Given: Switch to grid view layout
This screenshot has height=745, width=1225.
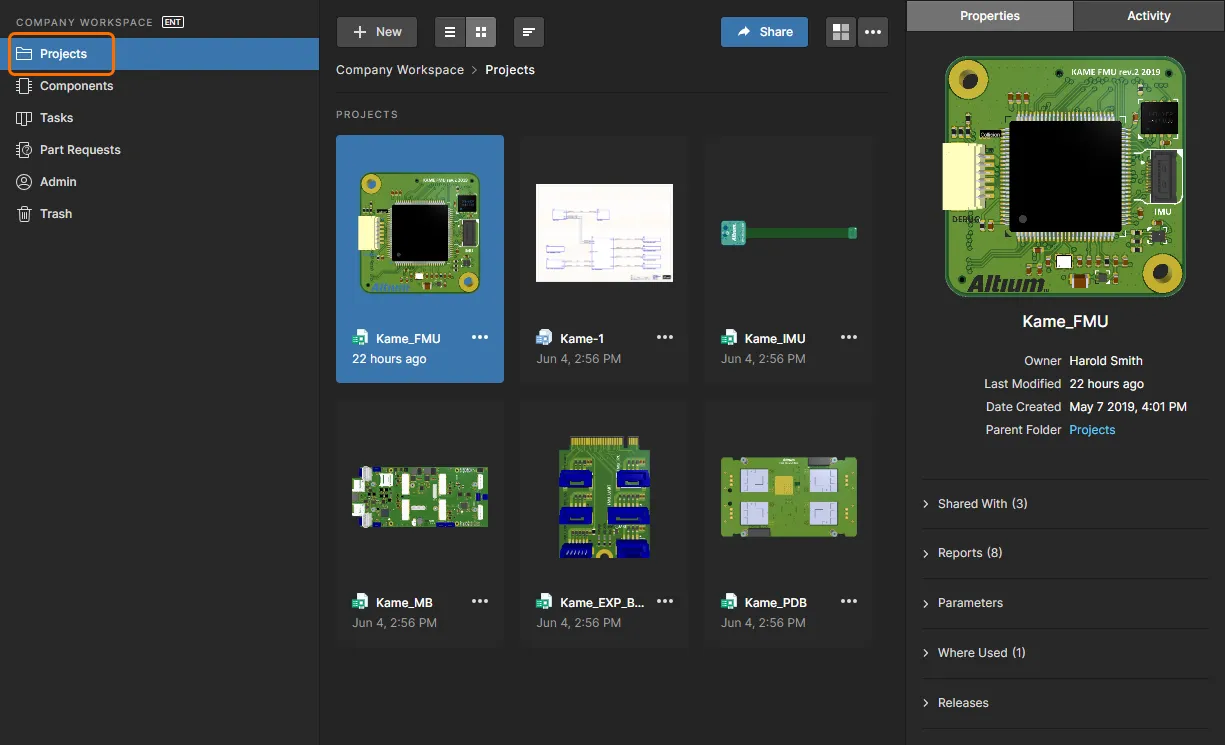Looking at the screenshot, I should point(481,32).
